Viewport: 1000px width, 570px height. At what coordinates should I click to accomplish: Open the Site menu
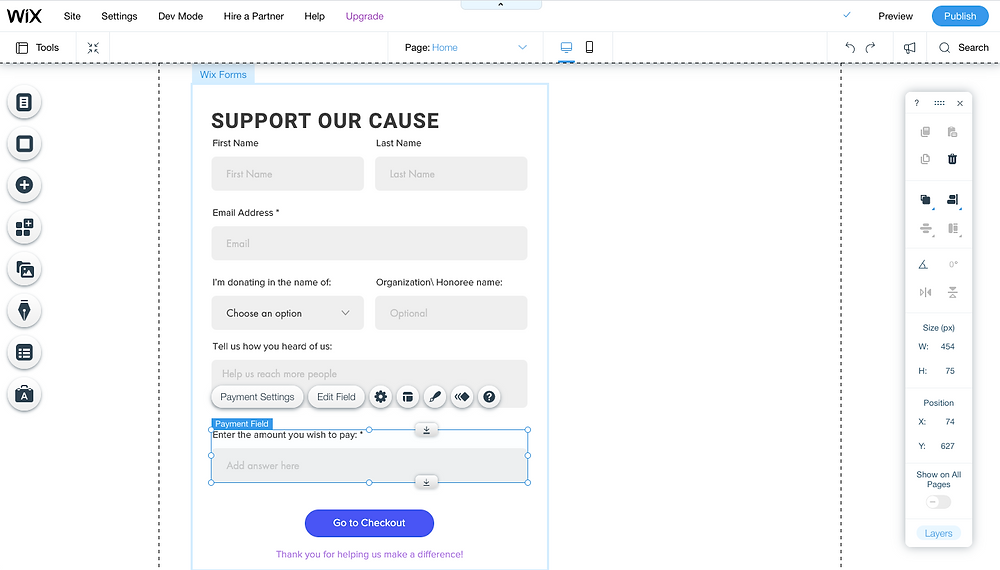pos(72,16)
